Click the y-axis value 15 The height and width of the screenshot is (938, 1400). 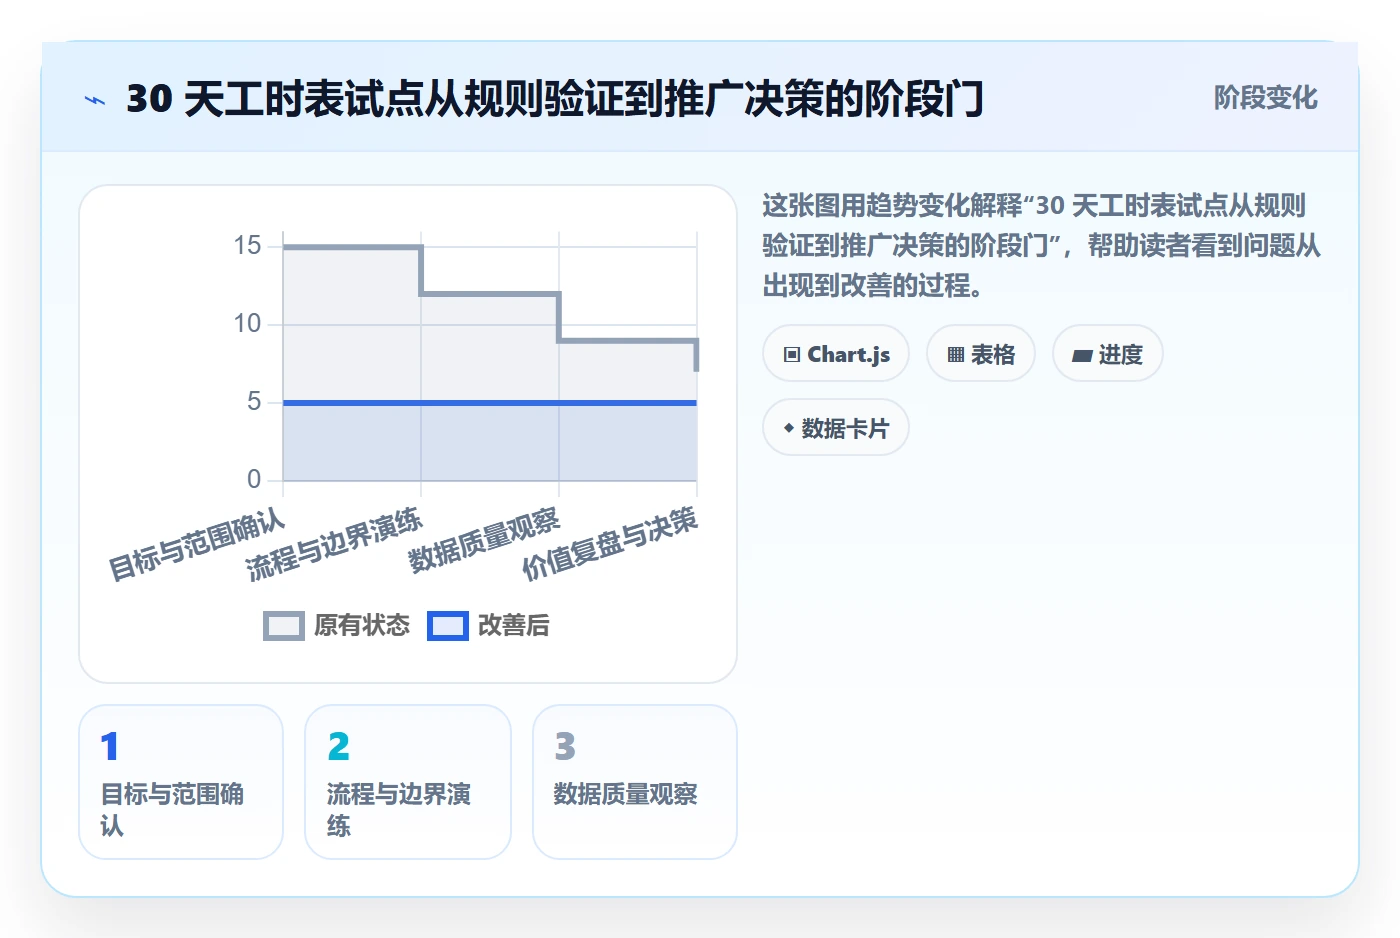coord(247,246)
